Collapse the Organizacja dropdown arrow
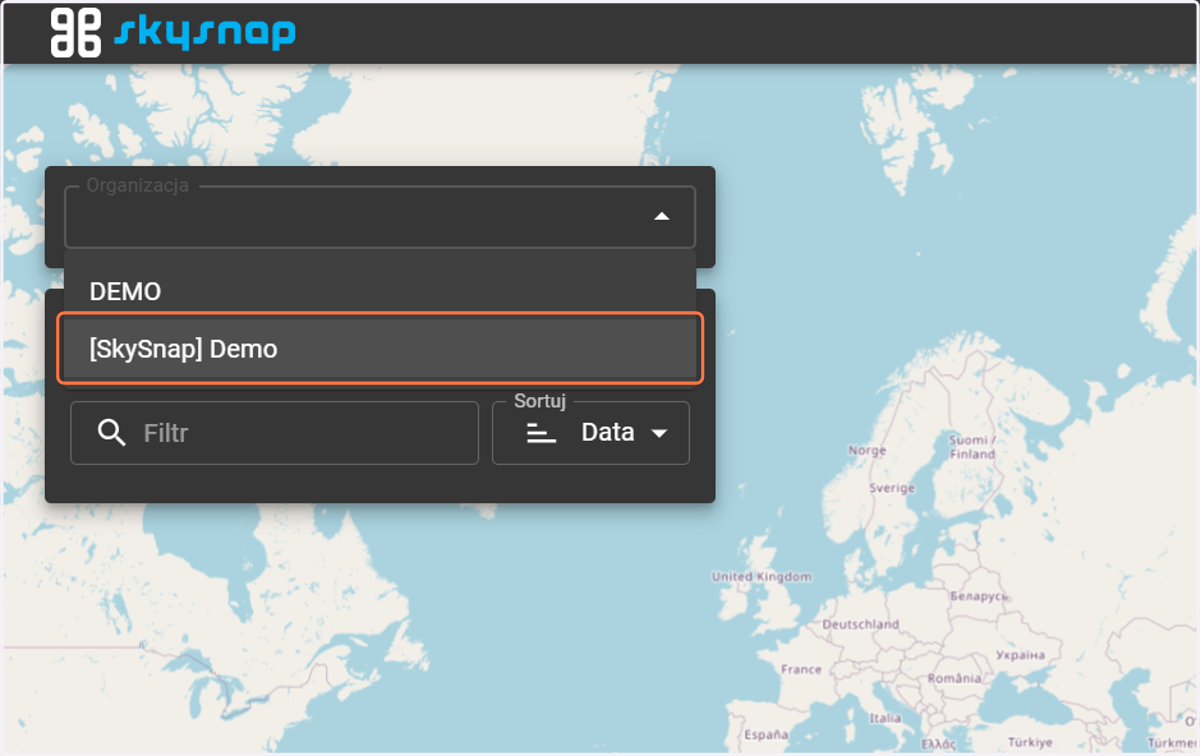 tap(661, 216)
